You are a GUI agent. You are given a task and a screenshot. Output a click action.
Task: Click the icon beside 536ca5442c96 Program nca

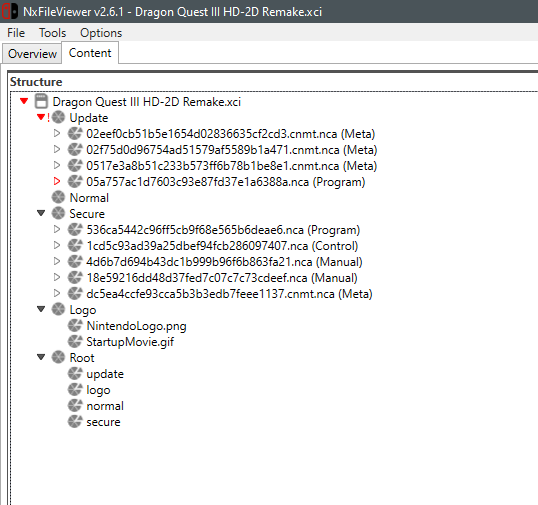[75, 230]
